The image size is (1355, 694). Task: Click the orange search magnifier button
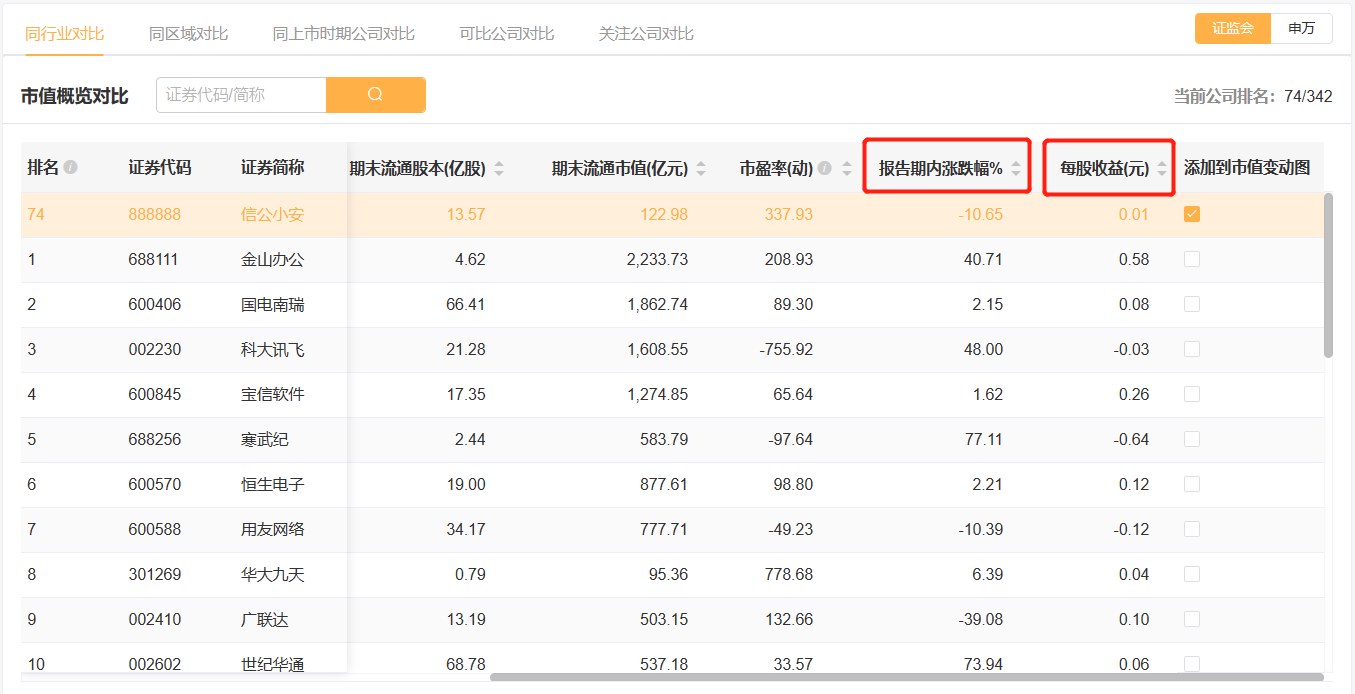(x=376, y=95)
